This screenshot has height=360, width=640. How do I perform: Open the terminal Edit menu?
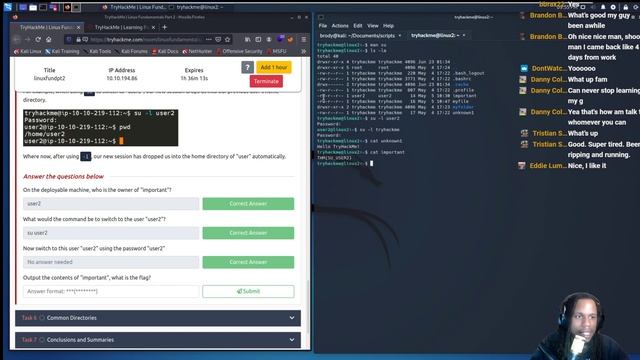358,26
